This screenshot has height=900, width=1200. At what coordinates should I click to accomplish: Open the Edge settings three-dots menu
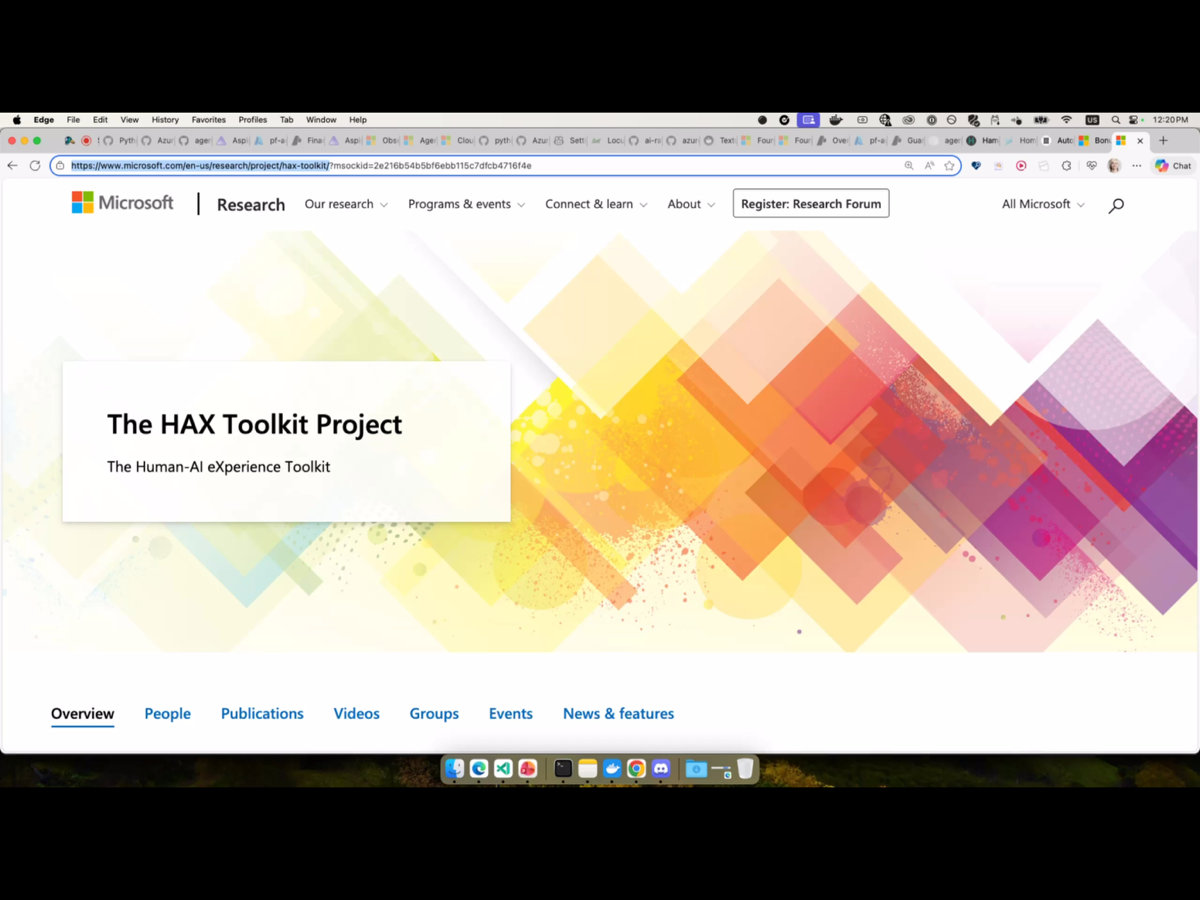[x=1137, y=166]
